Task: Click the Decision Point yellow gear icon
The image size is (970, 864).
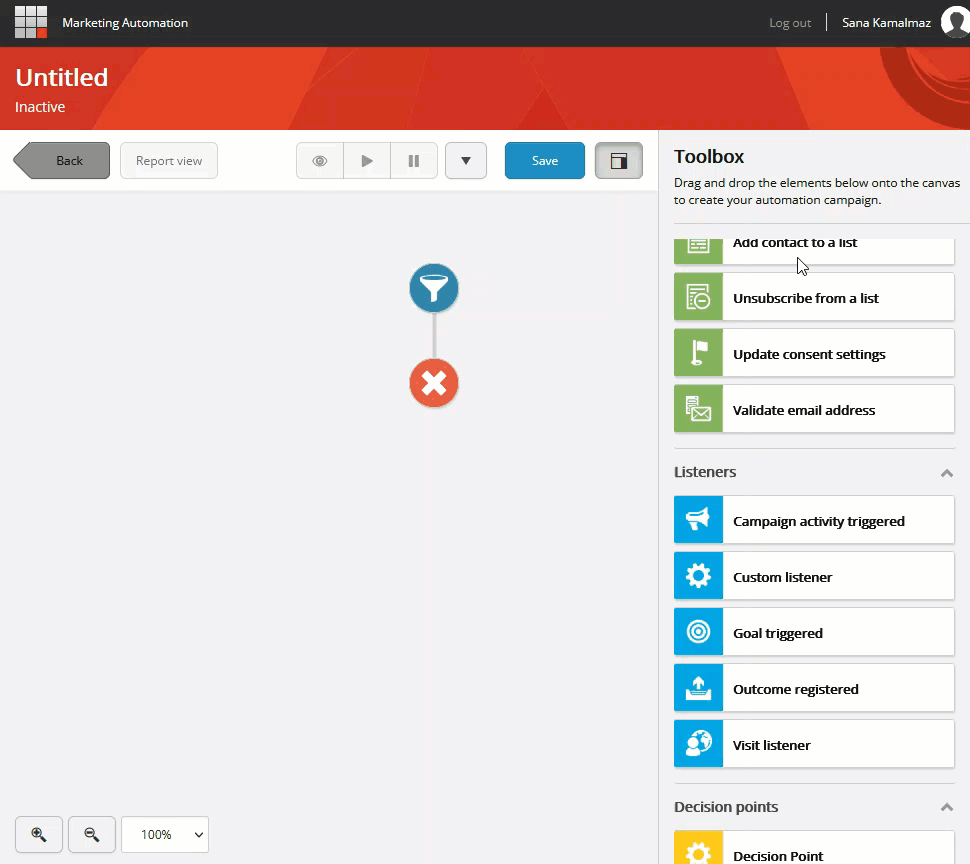Action: [698, 847]
